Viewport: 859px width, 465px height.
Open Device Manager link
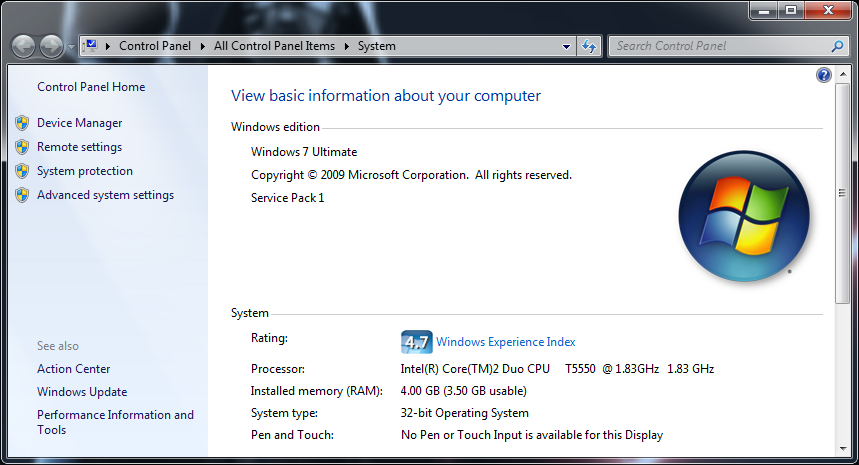[x=79, y=123]
